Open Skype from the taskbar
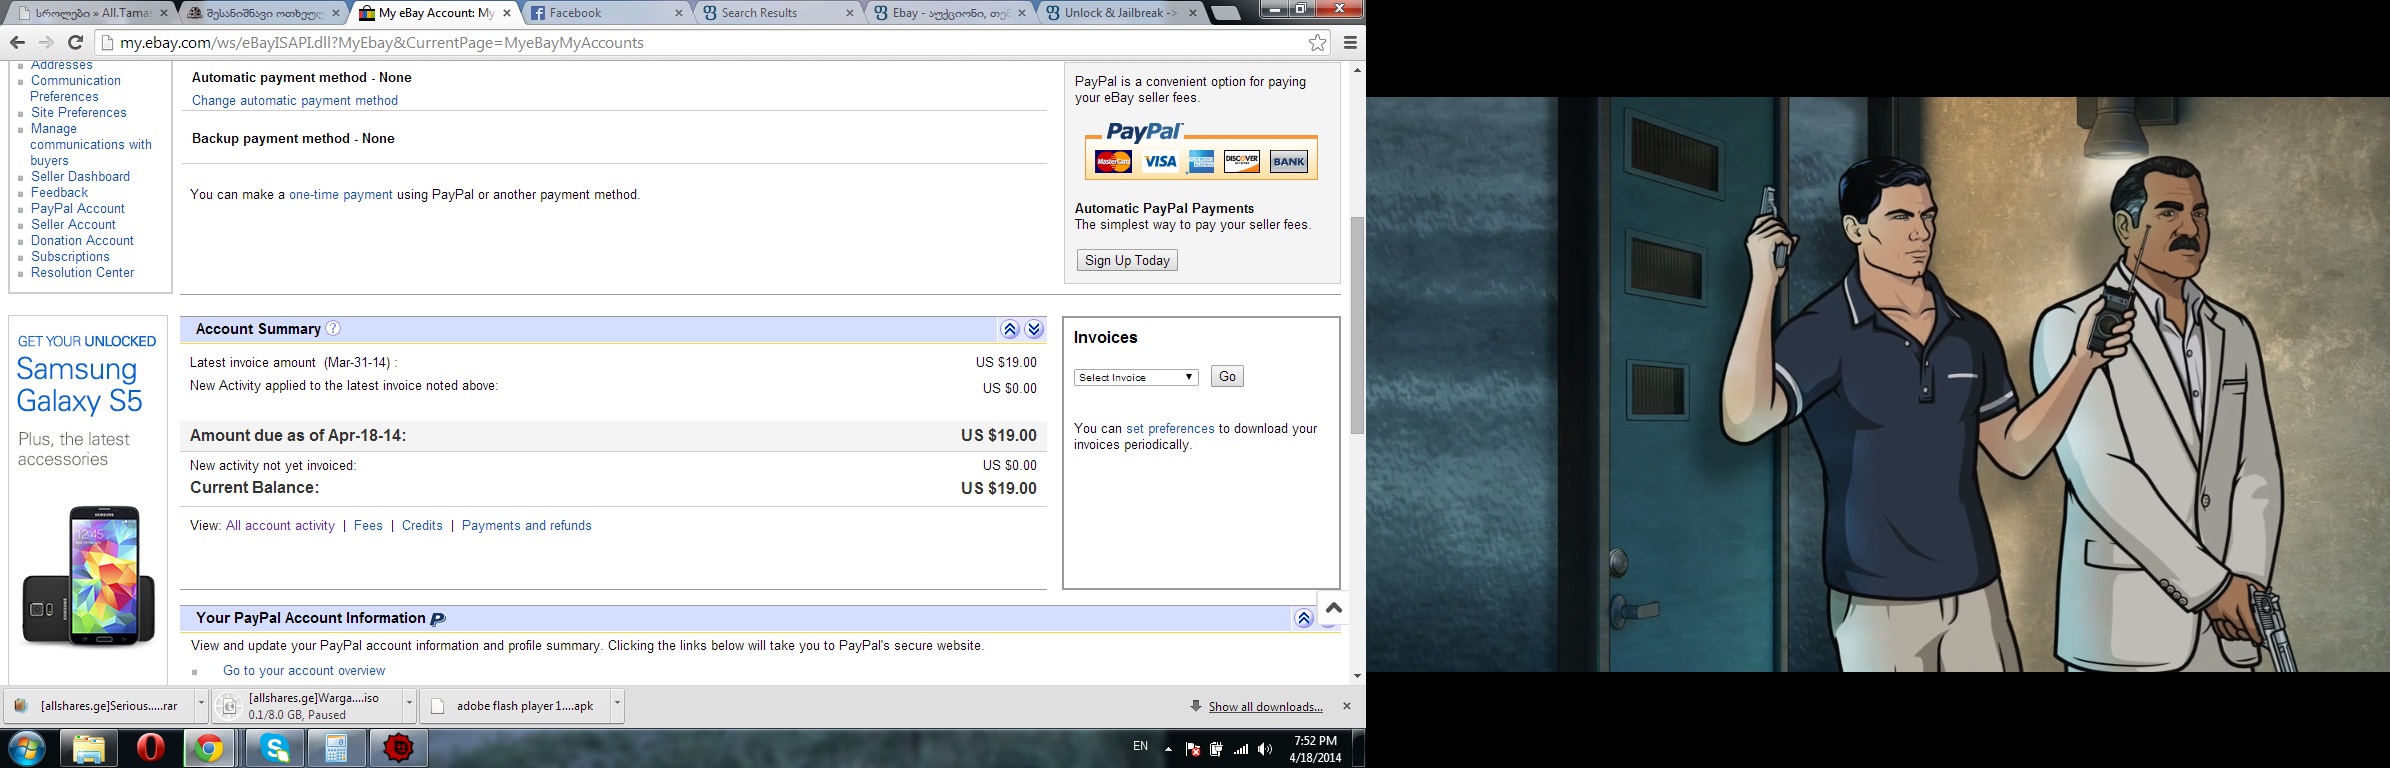 coord(275,748)
